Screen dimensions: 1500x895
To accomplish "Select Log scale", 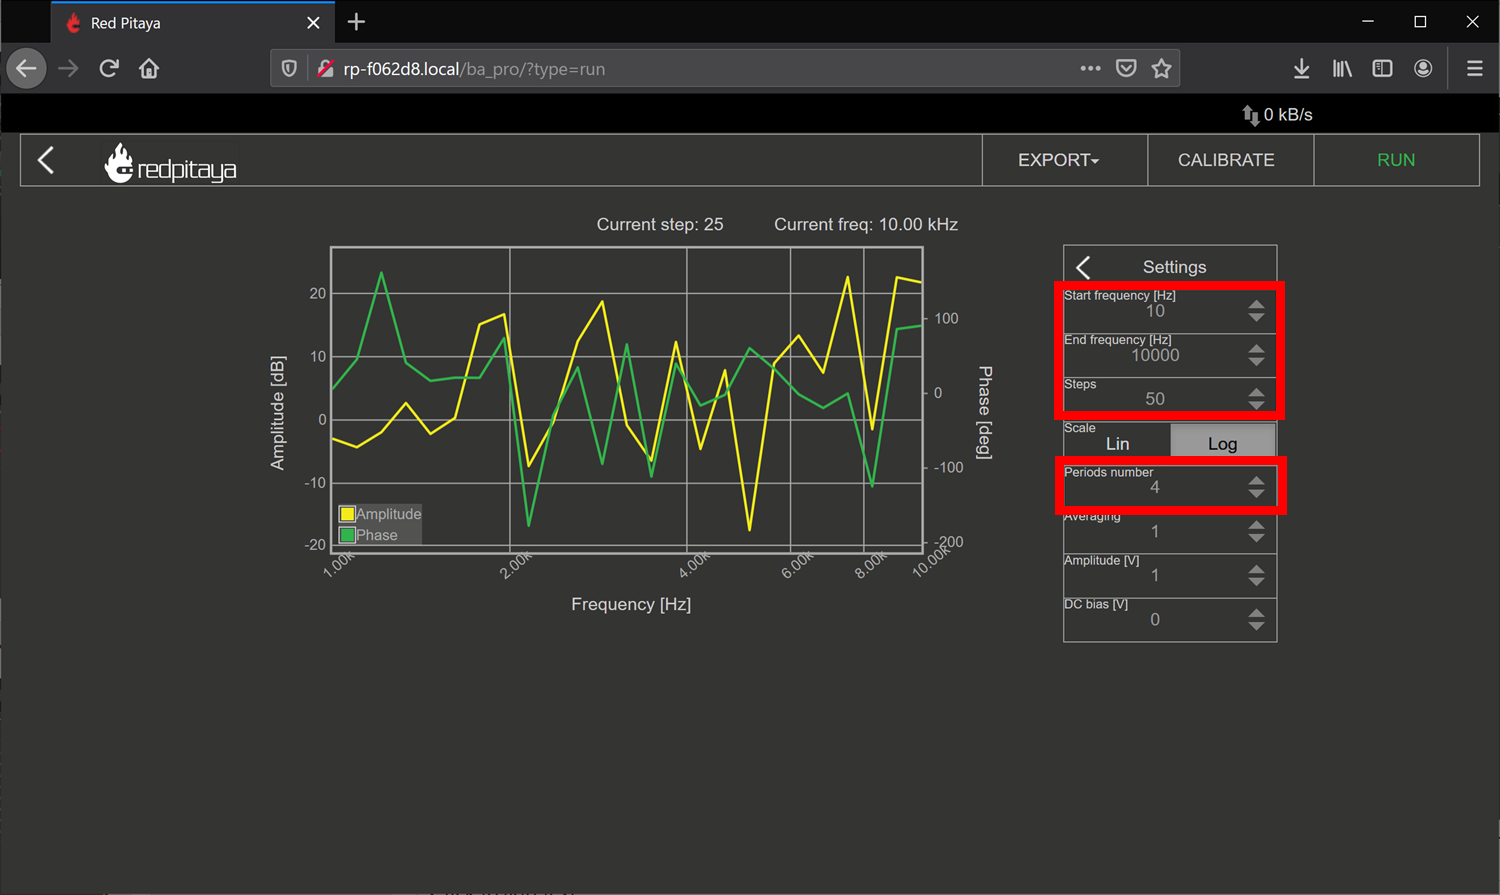I will 1222,444.
